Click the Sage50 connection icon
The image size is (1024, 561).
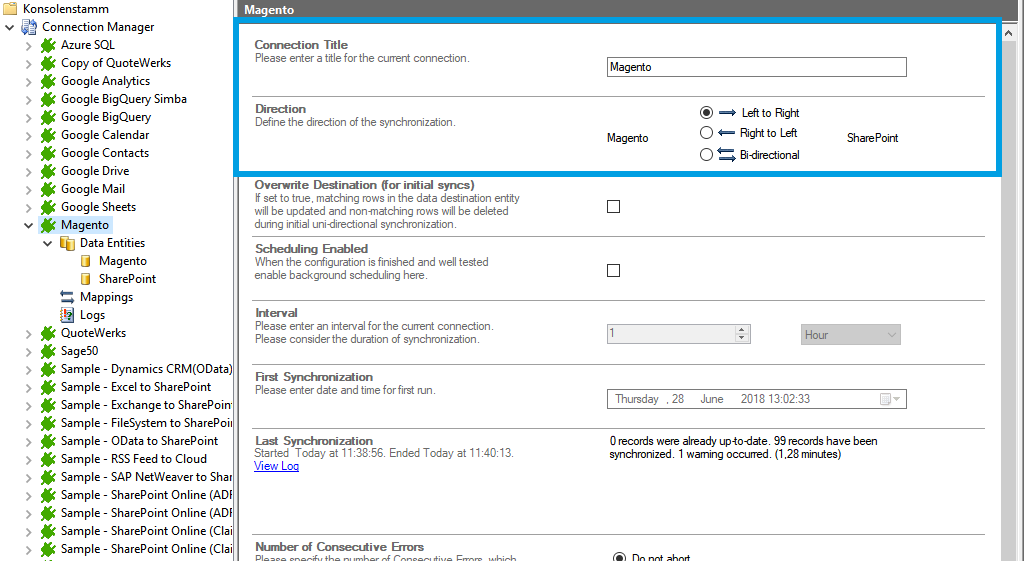(x=48, y=351)
